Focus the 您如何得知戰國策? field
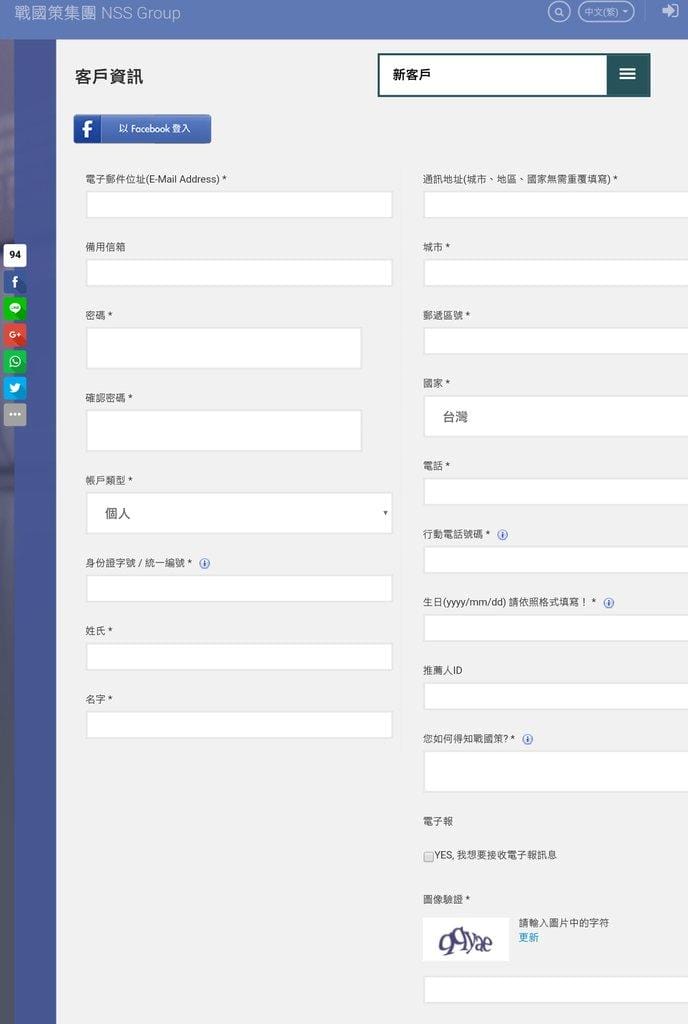The width and height of the screenshot is (688, 1024). (556, 771)
